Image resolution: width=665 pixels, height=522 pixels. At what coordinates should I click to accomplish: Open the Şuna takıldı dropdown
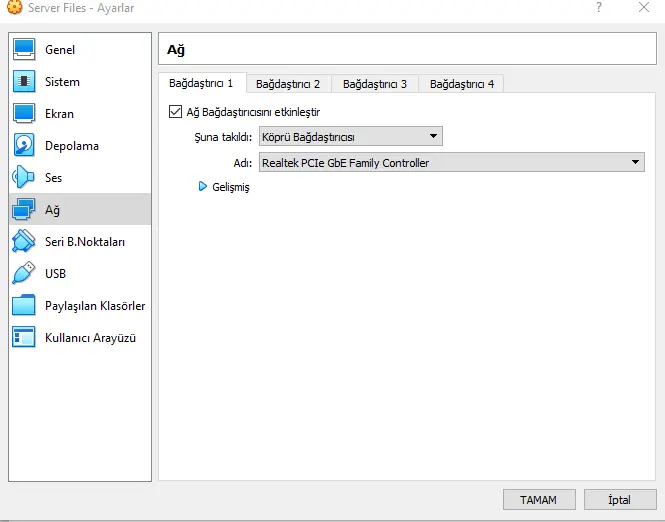(350, 136)
